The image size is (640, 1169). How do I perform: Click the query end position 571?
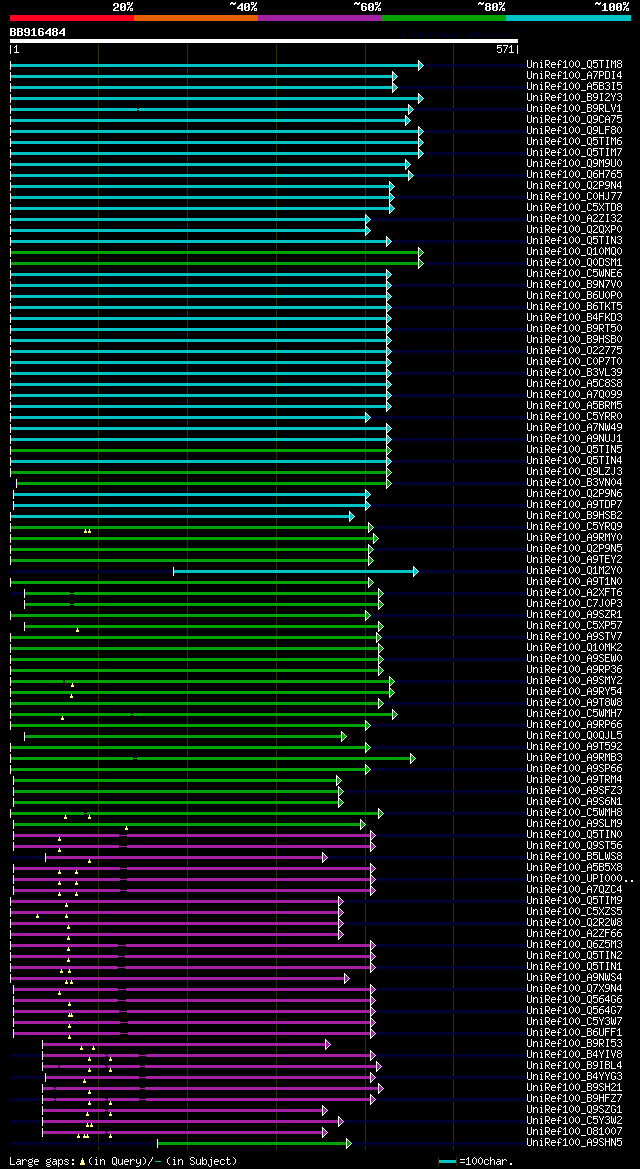[x=505, y=50]
